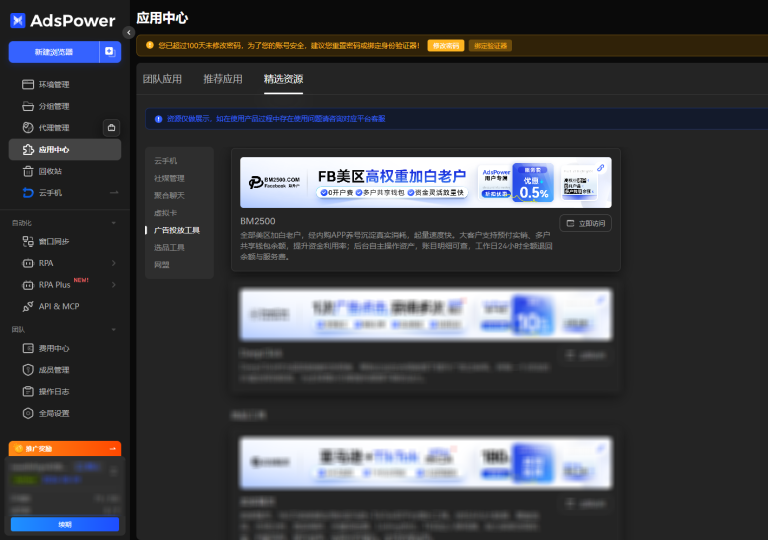Collapse the 自动化 section
This screenshot has height=540, width=768.
(114, 223)
